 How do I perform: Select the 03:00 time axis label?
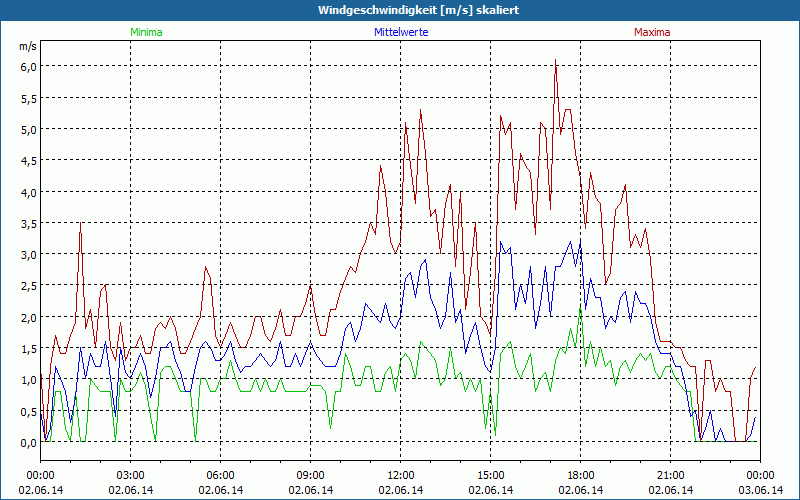[130, 475]
